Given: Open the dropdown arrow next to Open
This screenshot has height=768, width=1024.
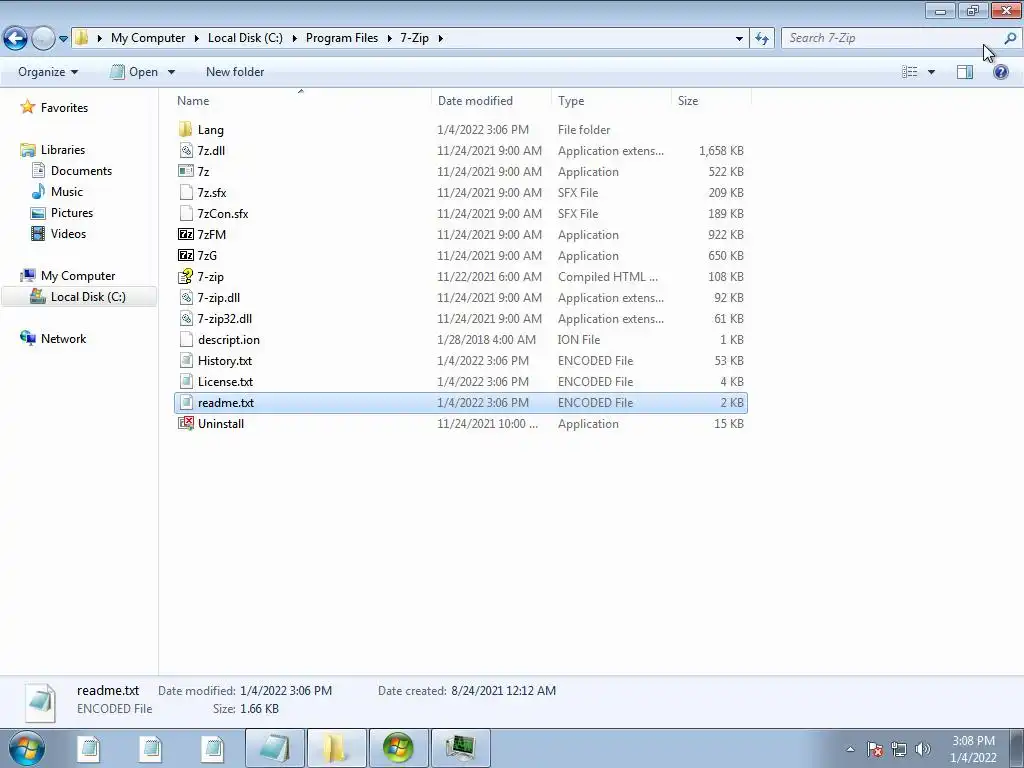Looking at the screenshot, I should pyautogui.click(x=171, y=72).
